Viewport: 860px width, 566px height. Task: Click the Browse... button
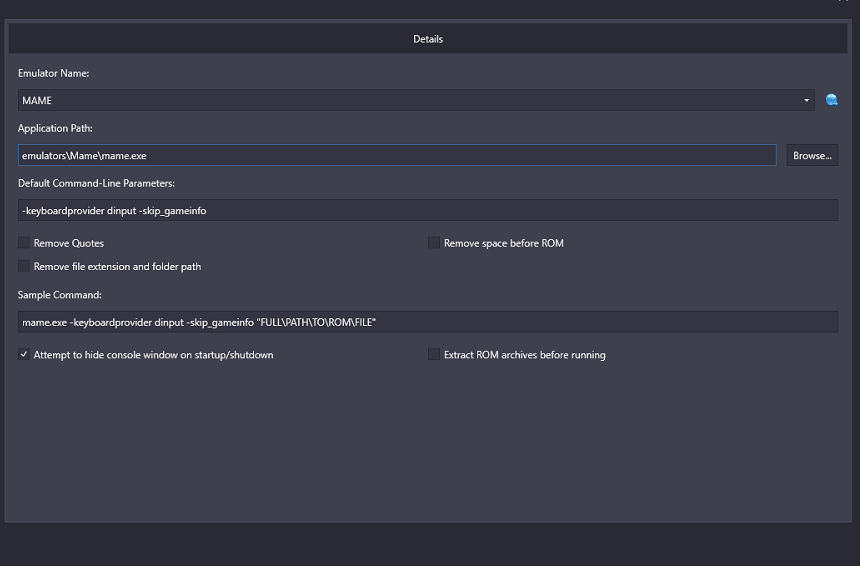pyautogui.click(x=812, y=155)
